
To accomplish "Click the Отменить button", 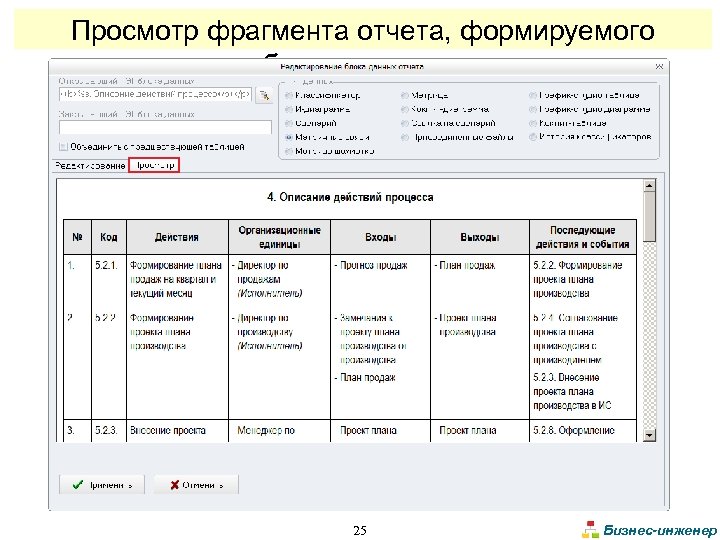I will point(196,485).
